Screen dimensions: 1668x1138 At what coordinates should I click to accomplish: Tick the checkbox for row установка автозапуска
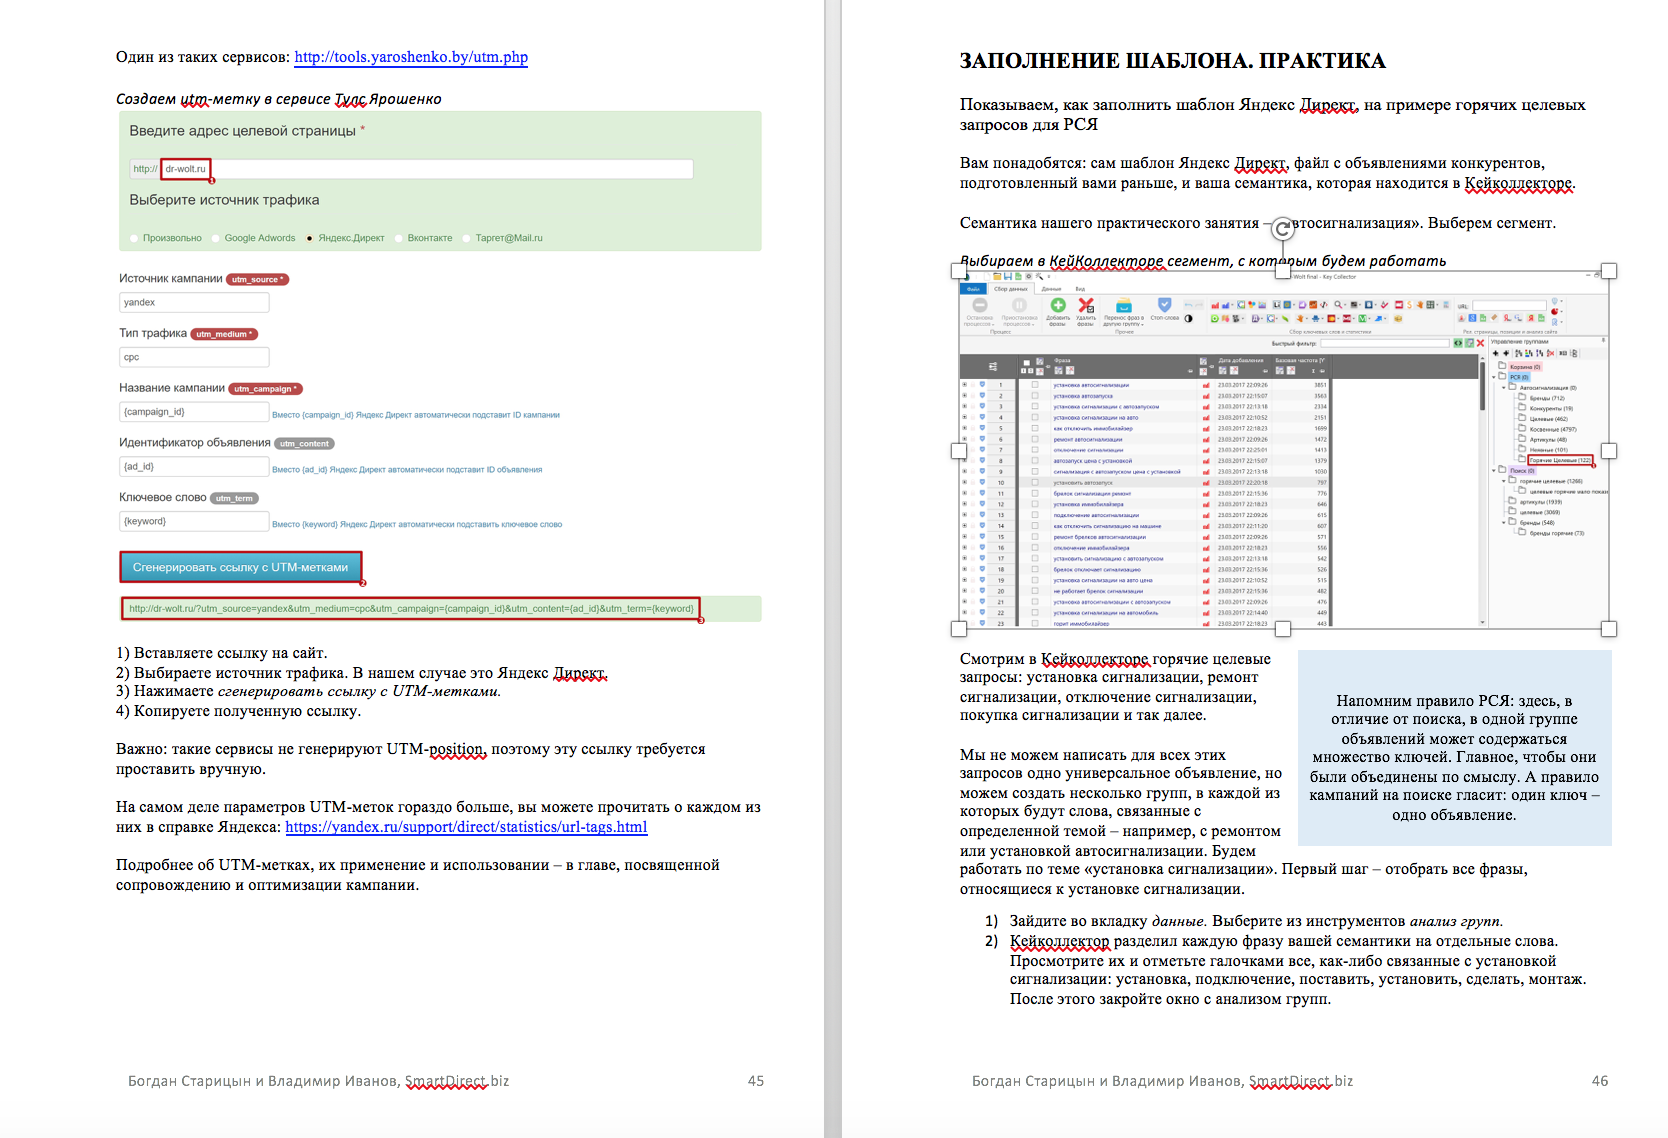coord(1035,396)
